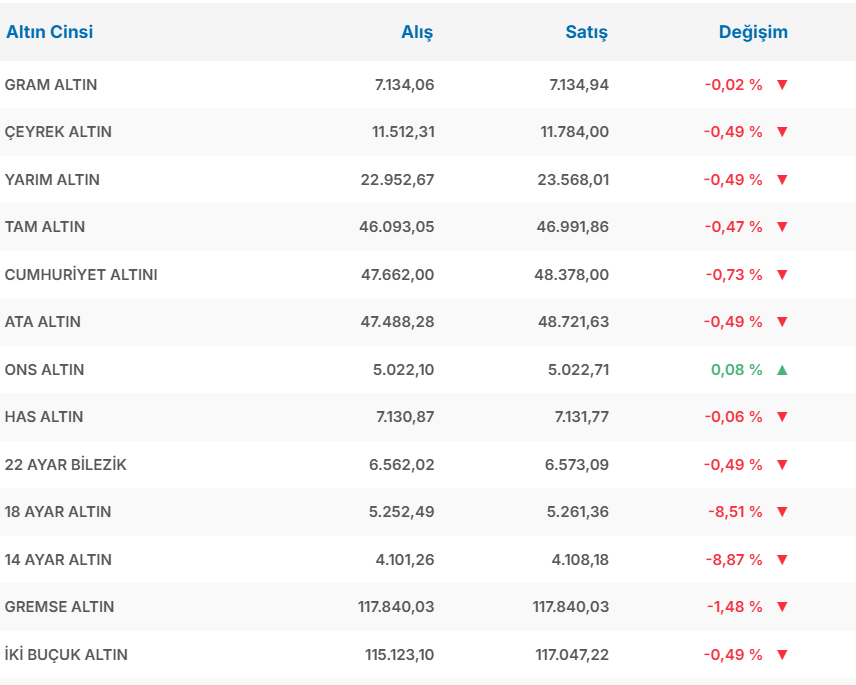
Task: Click the Satış column header
Action: pos(586,32)
